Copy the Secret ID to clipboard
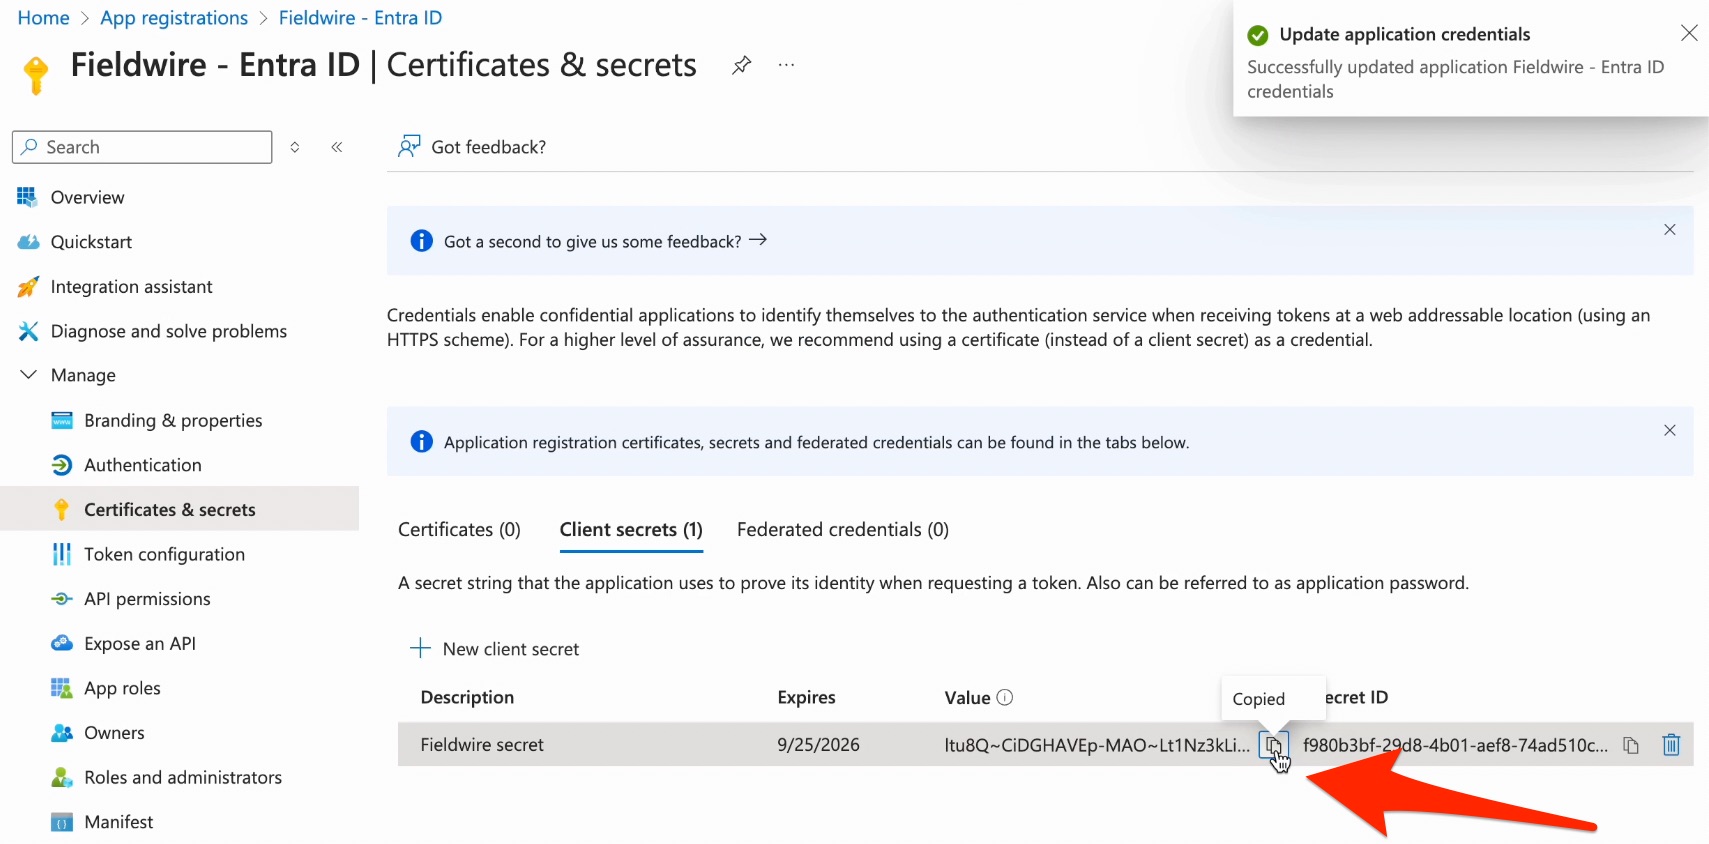 (1630, 745)
